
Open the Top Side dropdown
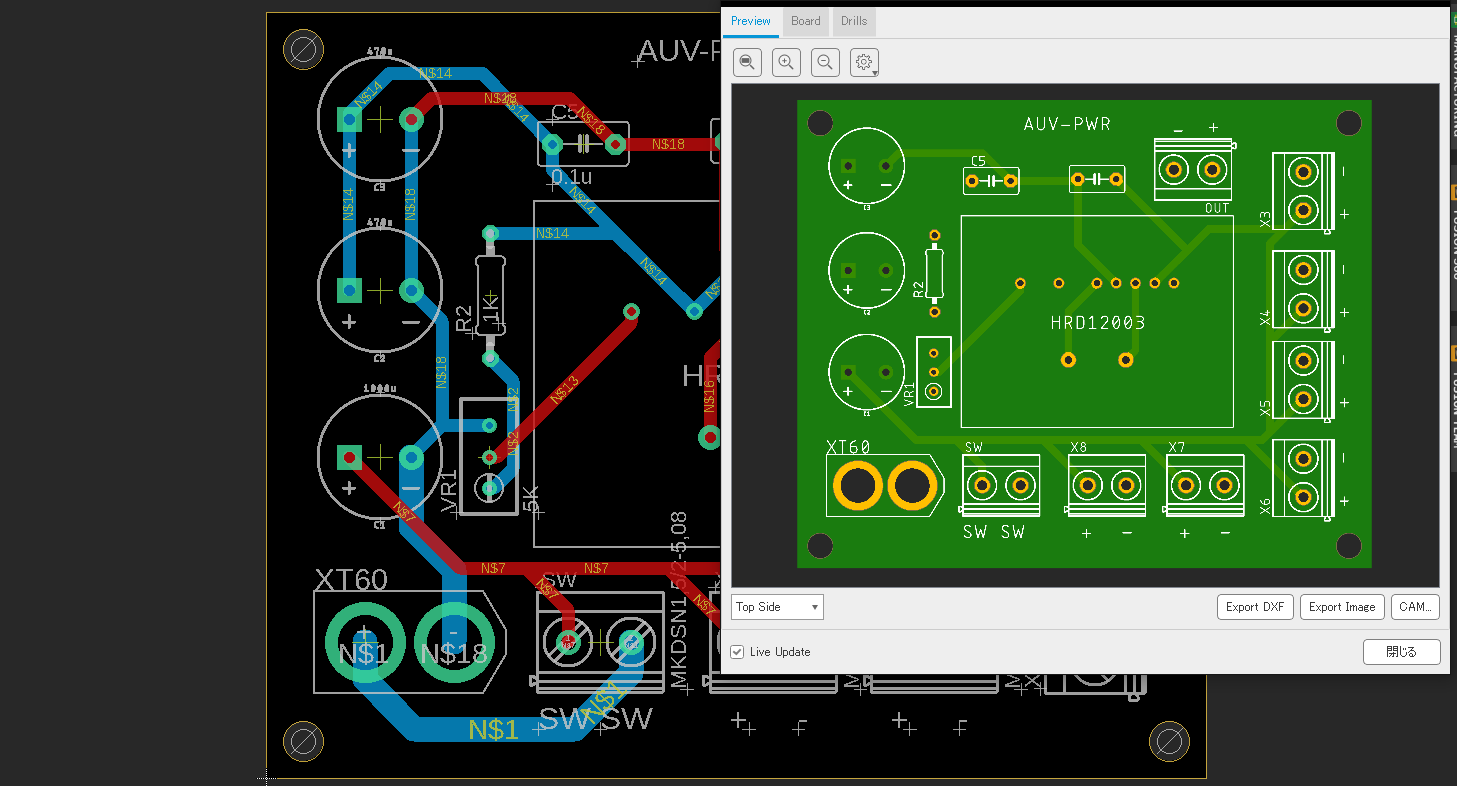[x=778, y=607]
